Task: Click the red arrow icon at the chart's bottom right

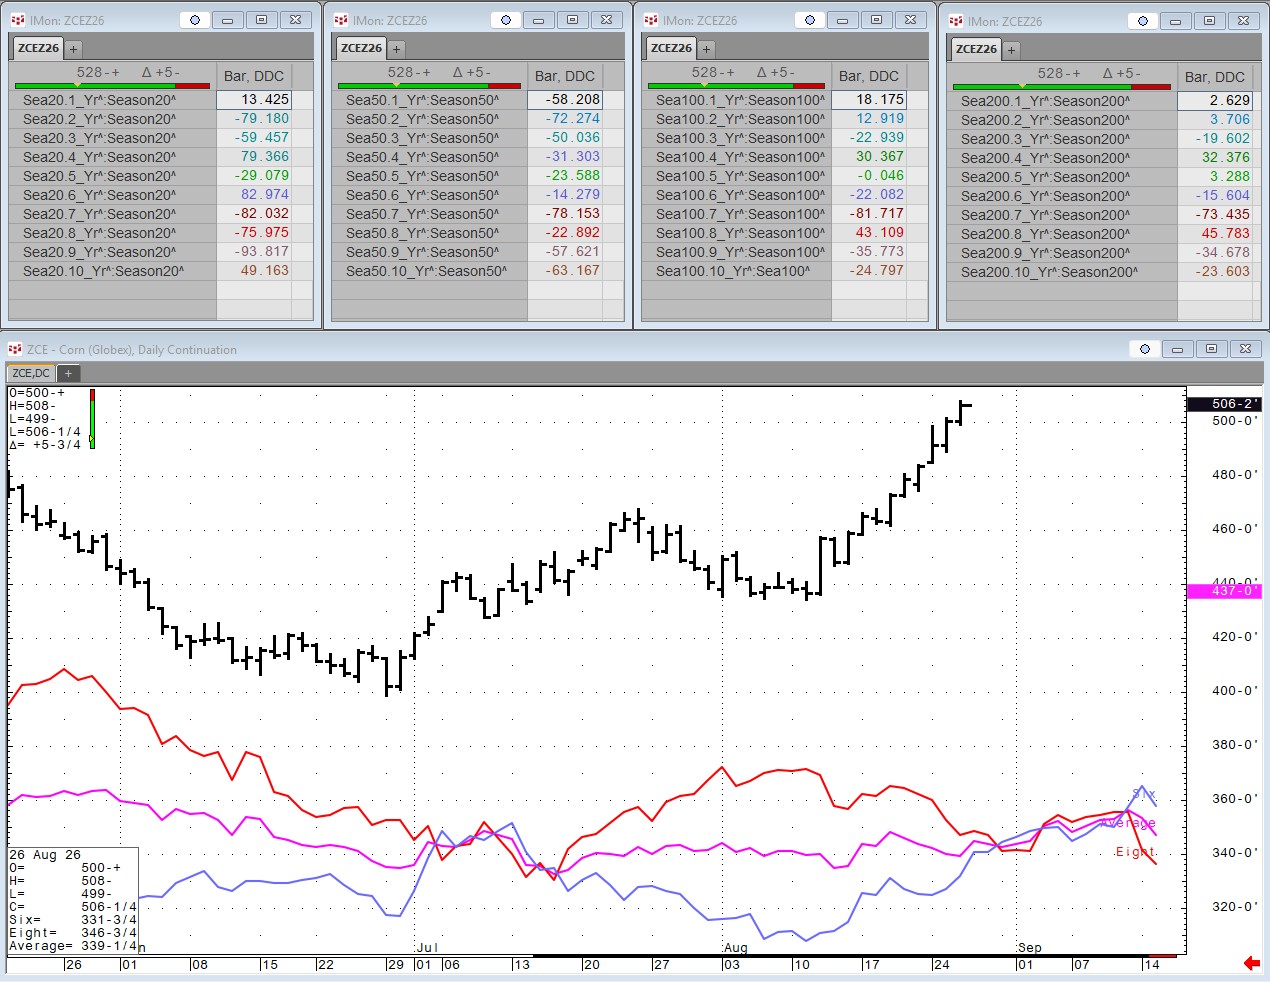Action: click(x=1251, y=963)
